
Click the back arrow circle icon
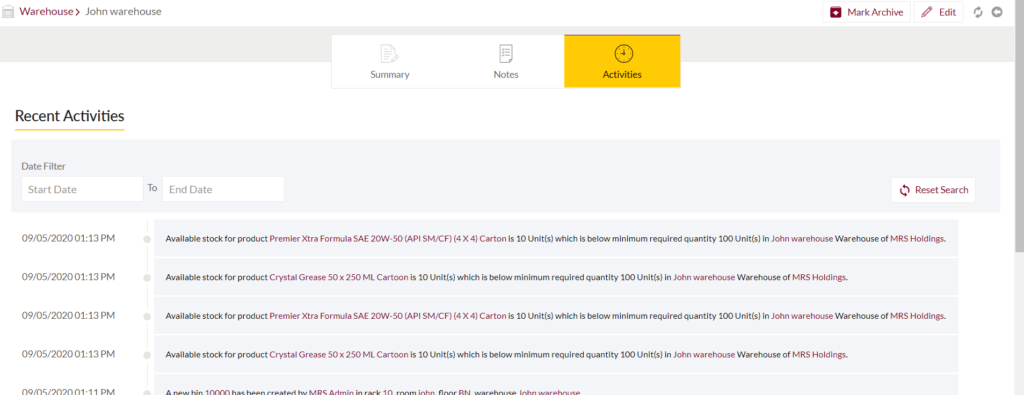[x=997, y=12]
